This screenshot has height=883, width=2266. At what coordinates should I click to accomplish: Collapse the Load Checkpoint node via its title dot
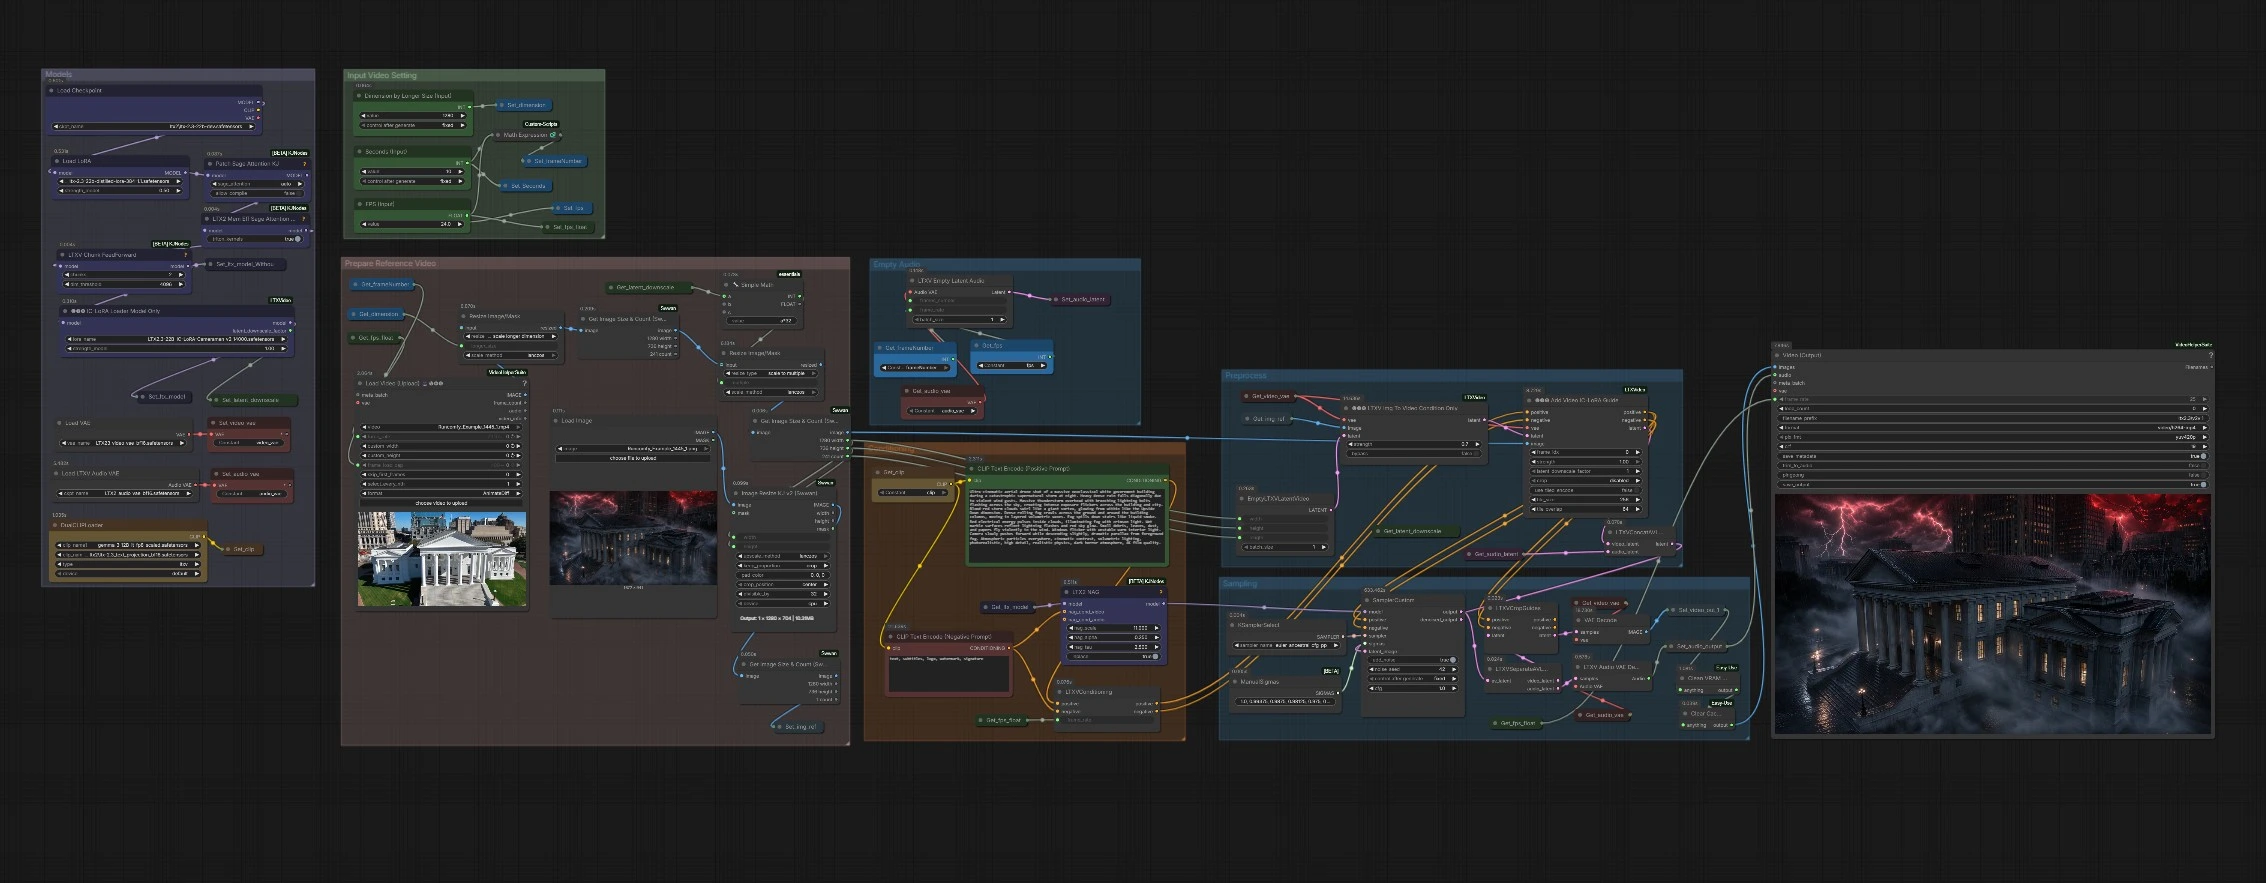[51, 90]
